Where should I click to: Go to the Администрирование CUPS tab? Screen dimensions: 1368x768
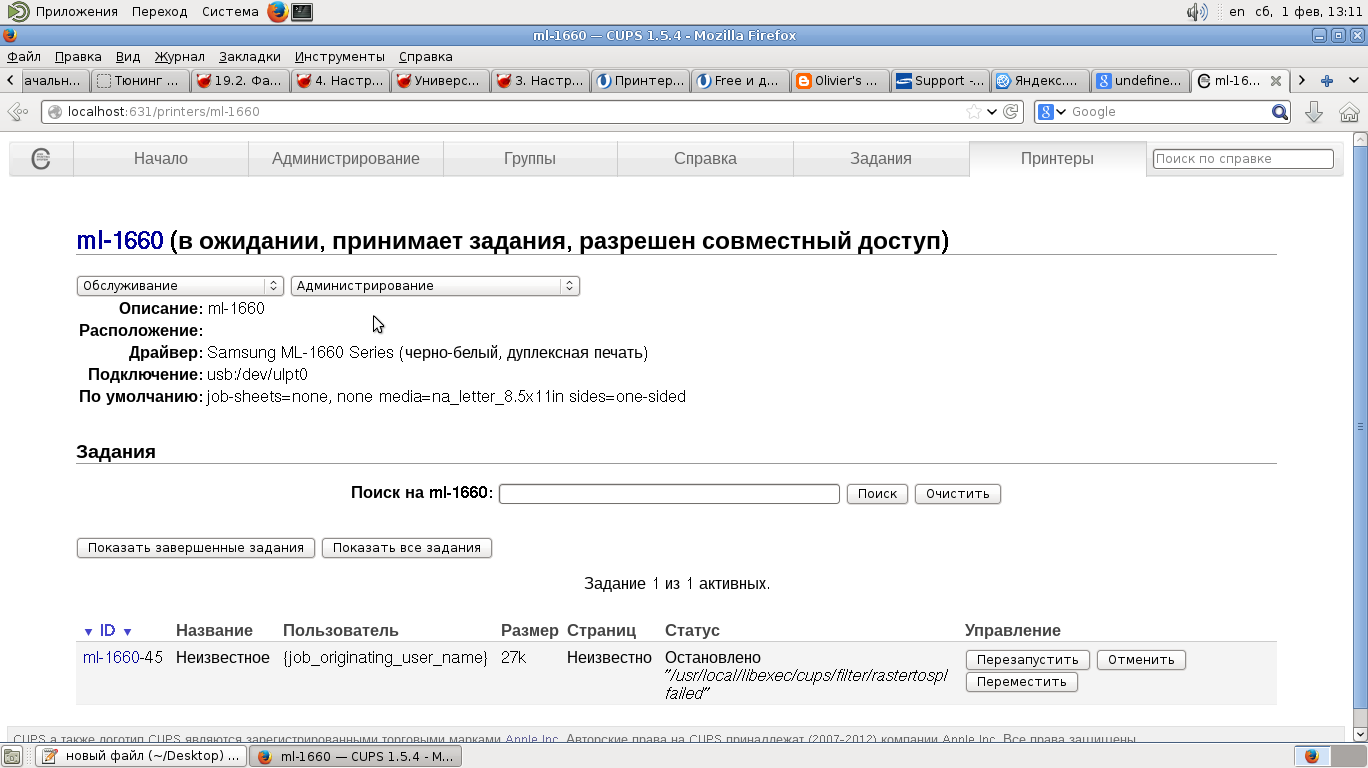click(346, 159)
